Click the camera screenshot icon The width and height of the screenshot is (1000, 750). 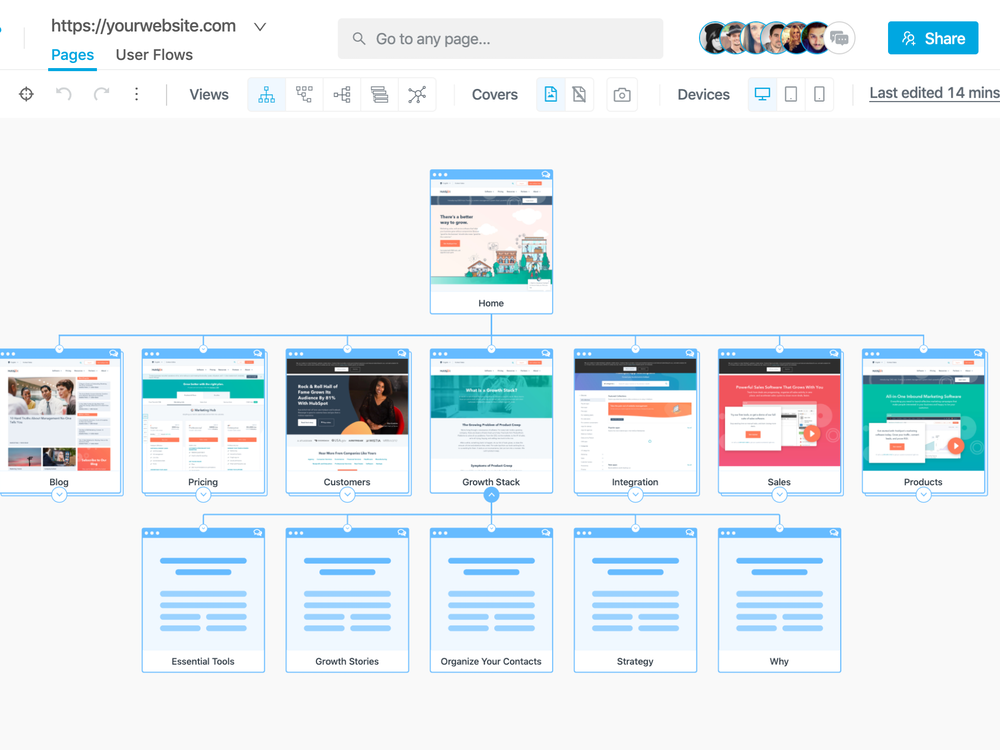pos(622,94)
